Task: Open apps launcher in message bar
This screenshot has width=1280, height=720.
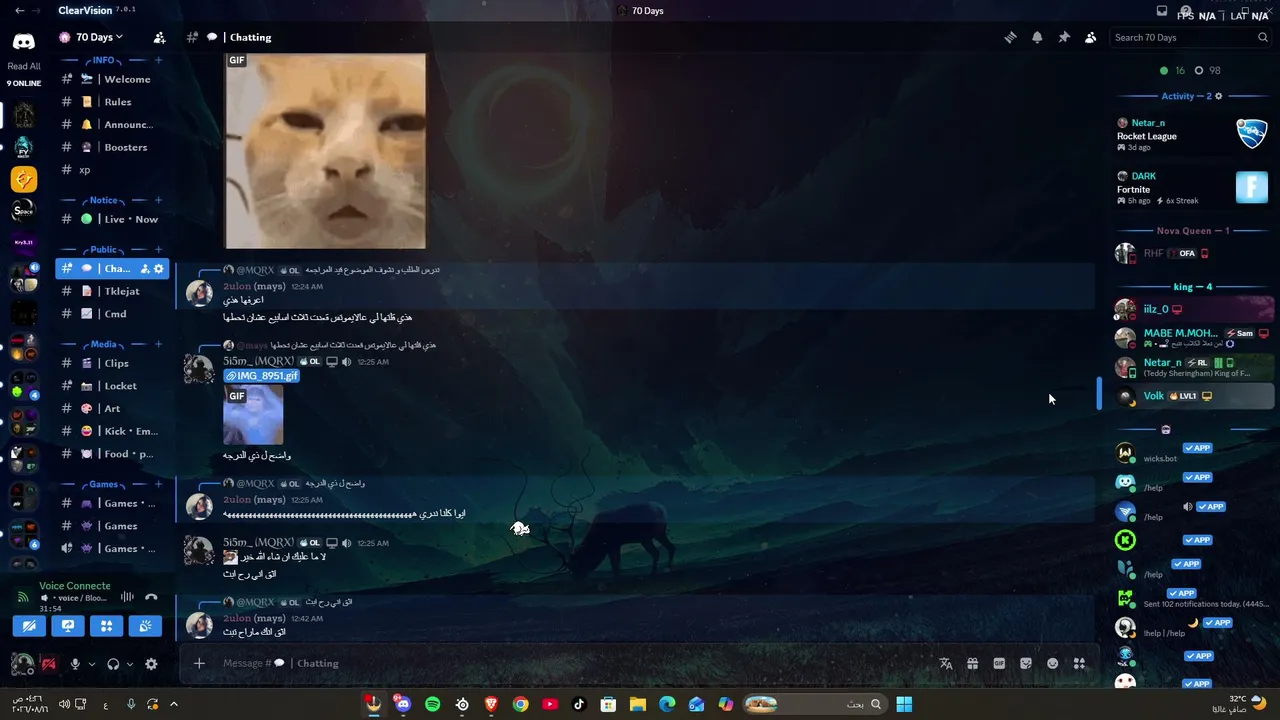Action: [1079, 663]
